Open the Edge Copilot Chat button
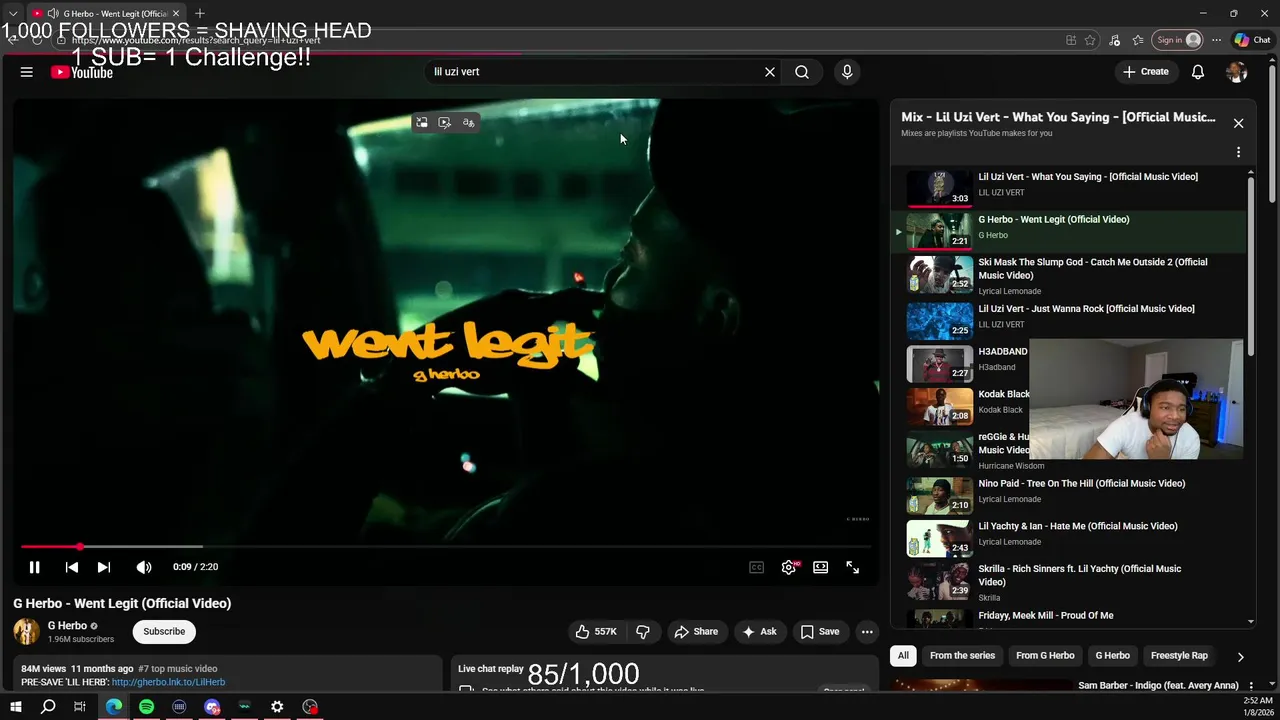 coord(1252,40)
